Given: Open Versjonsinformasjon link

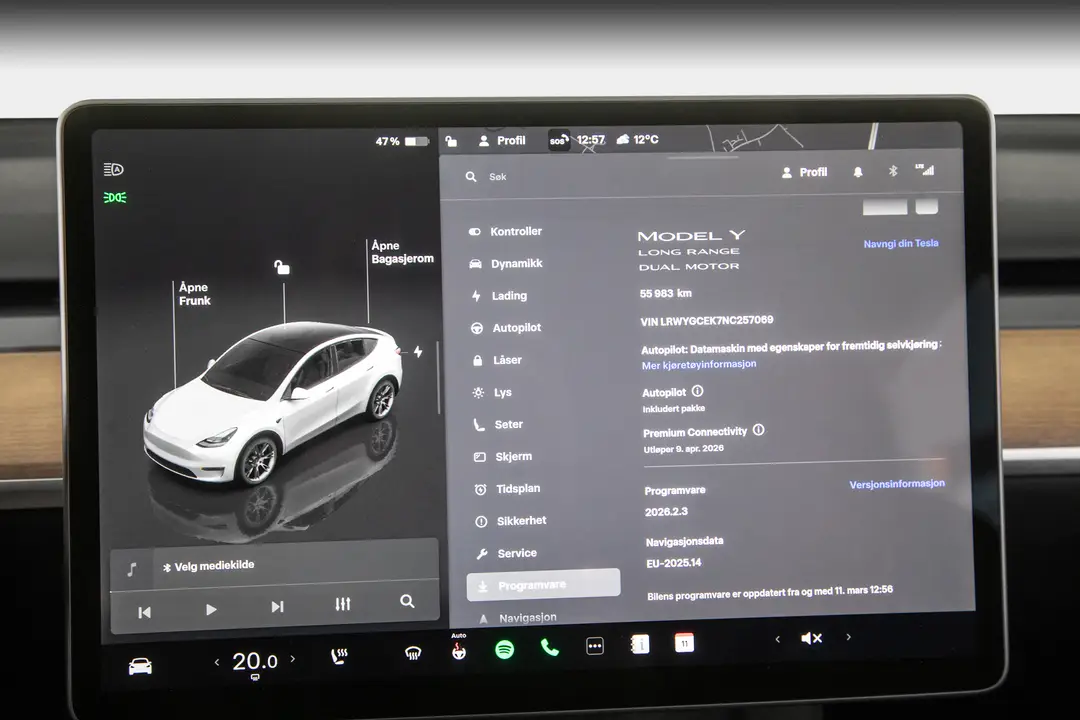Looking at the screenshot, I should pyautogui.click(x=897, y=484).
